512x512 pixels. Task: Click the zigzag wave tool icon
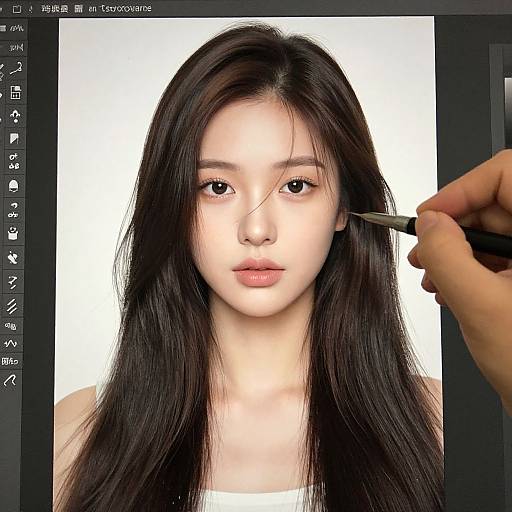pos(11,343)
